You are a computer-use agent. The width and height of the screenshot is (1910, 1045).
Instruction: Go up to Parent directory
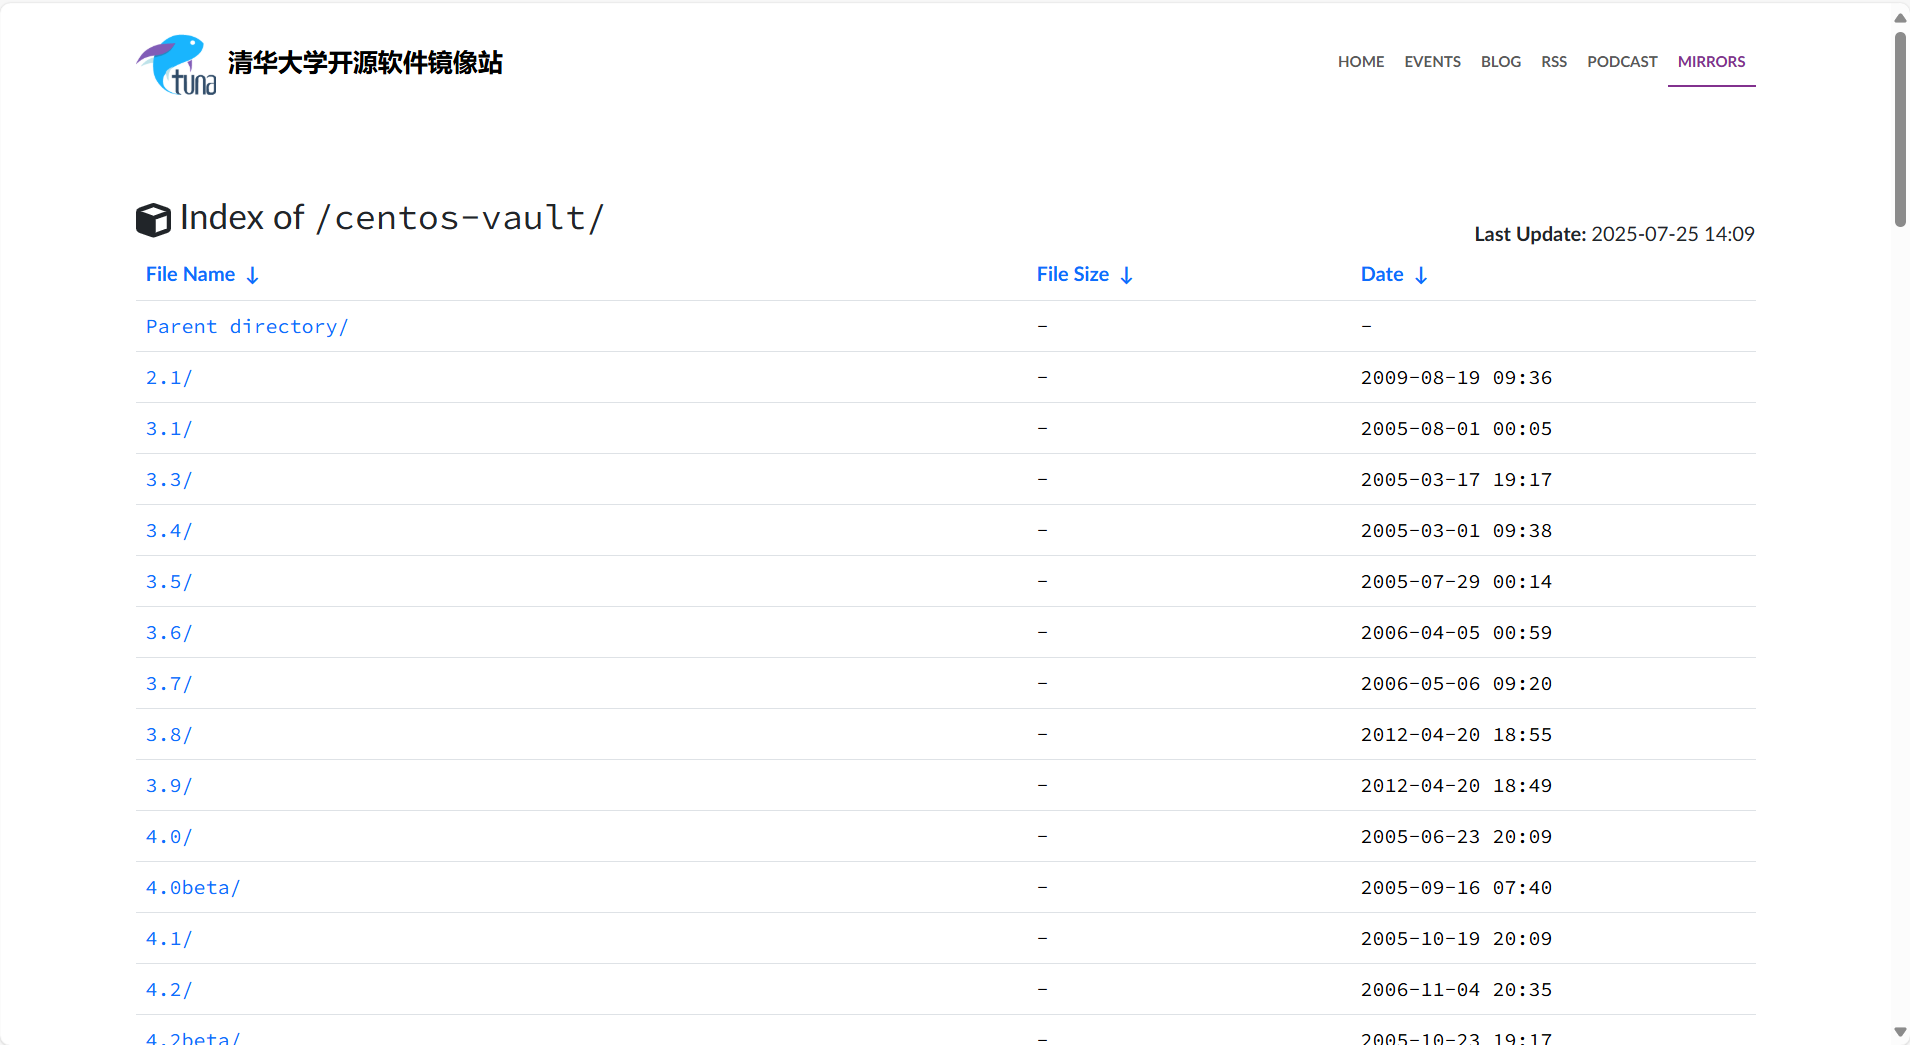(x=247, y=327)
